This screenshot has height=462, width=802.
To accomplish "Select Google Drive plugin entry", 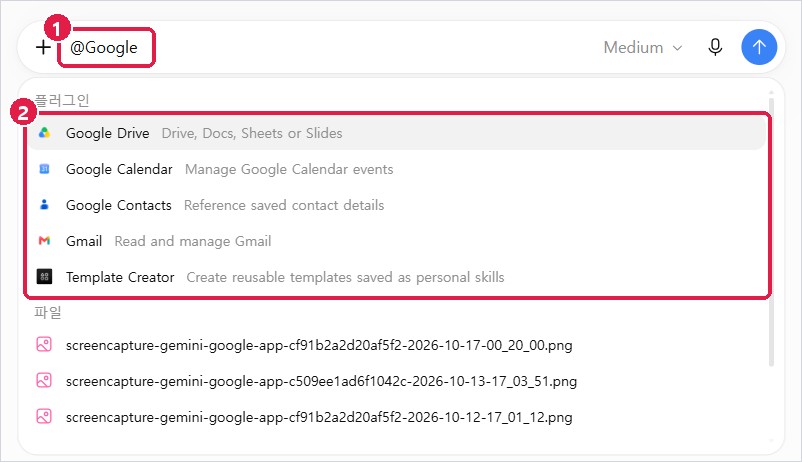I will (x=397, y=133).
